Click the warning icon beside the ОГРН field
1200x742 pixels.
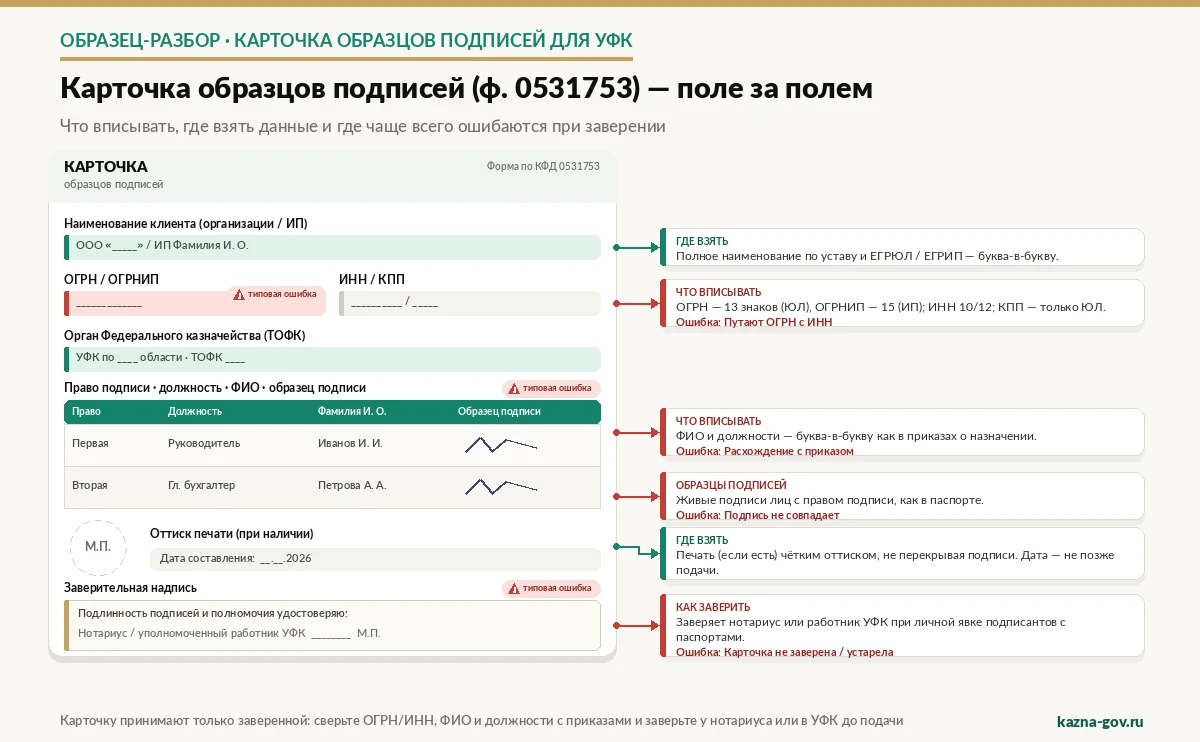coord(239,294)
